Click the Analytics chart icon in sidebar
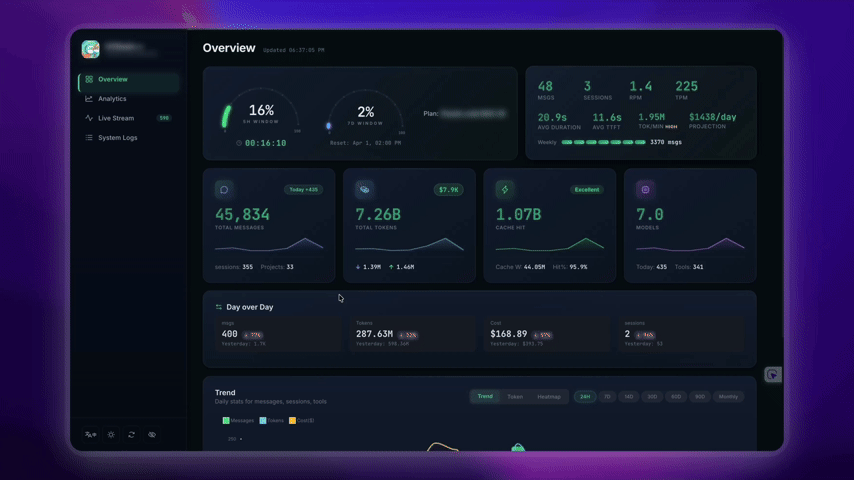 tap(89, 99)
